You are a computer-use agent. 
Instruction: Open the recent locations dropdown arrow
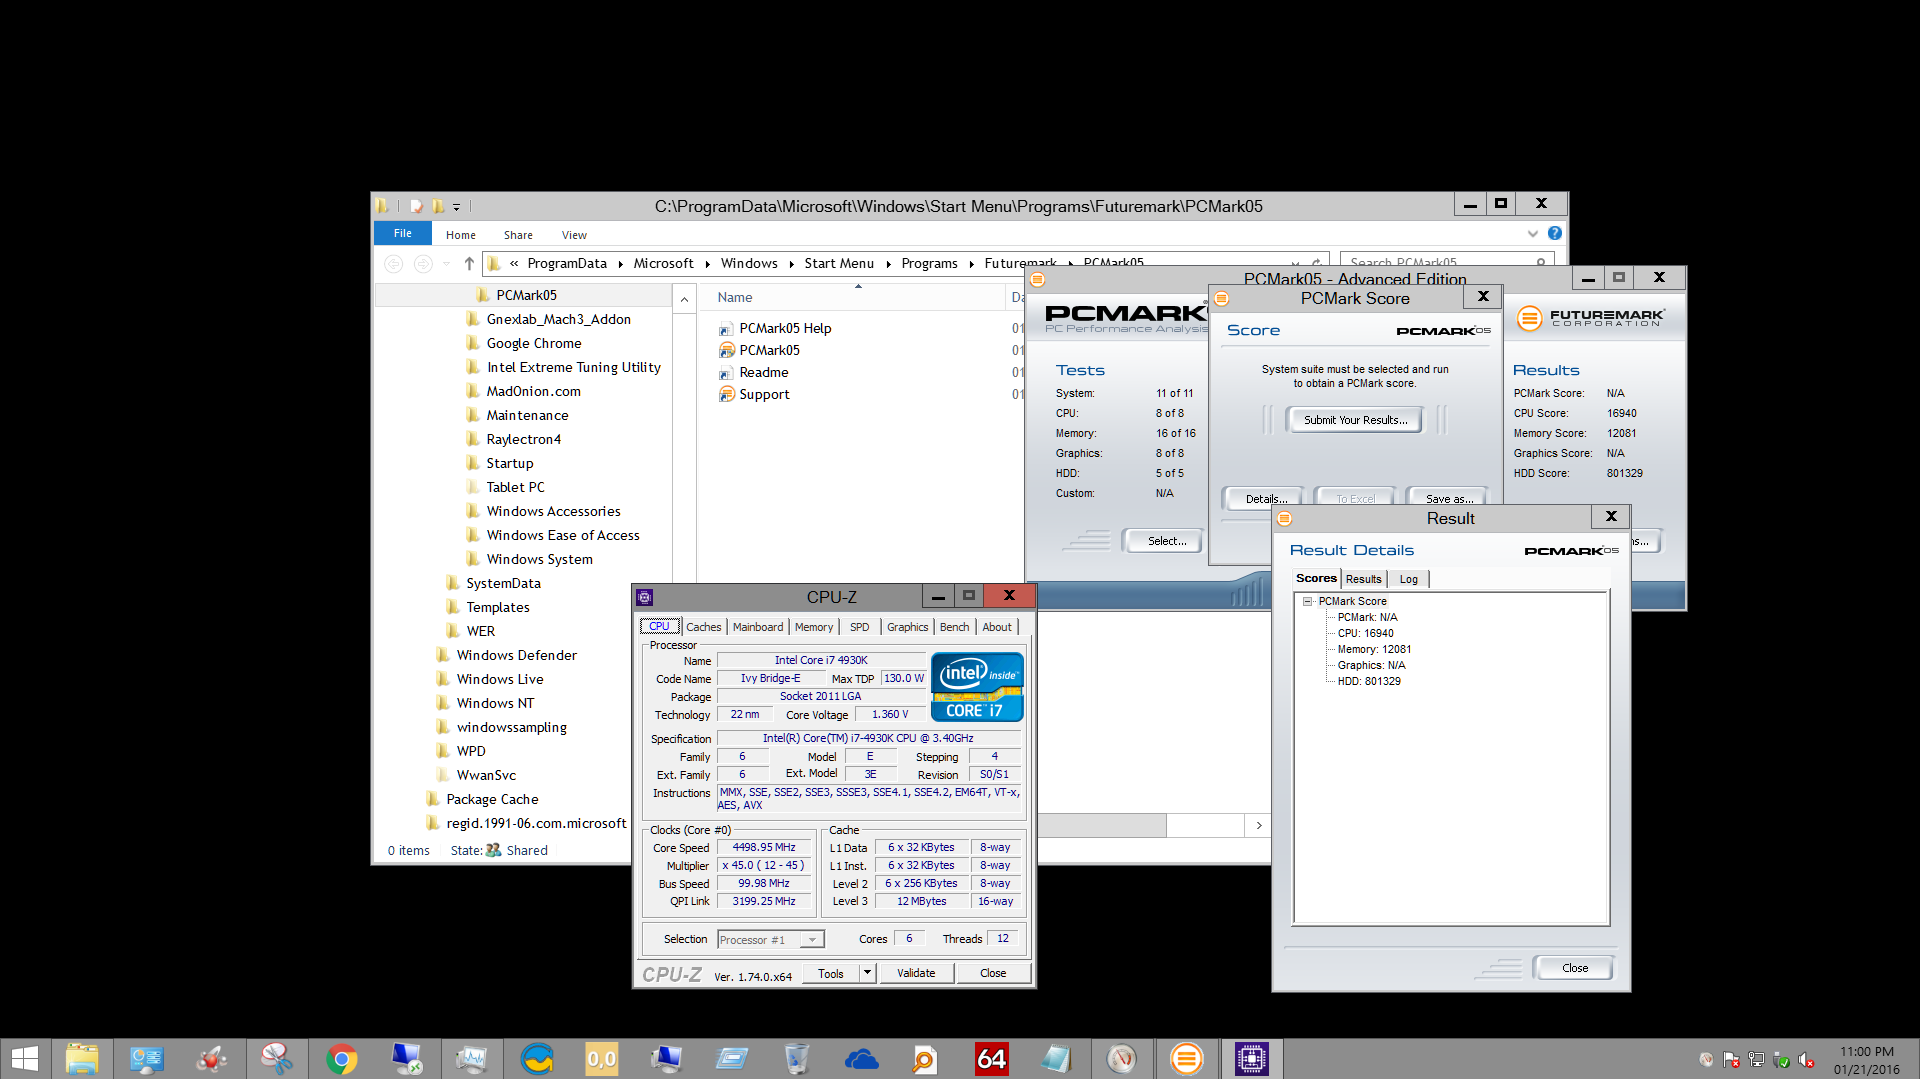pyautogui.click(x=446, y=264)
